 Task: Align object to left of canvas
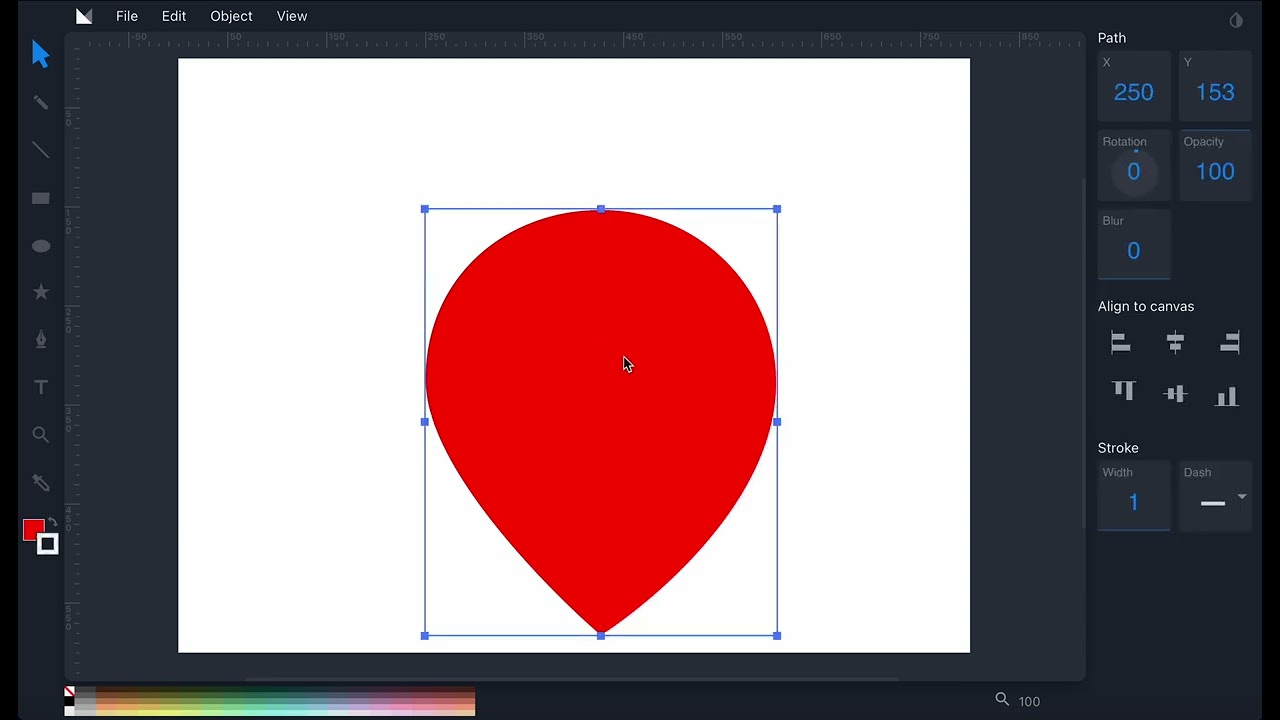[1121, 343]
